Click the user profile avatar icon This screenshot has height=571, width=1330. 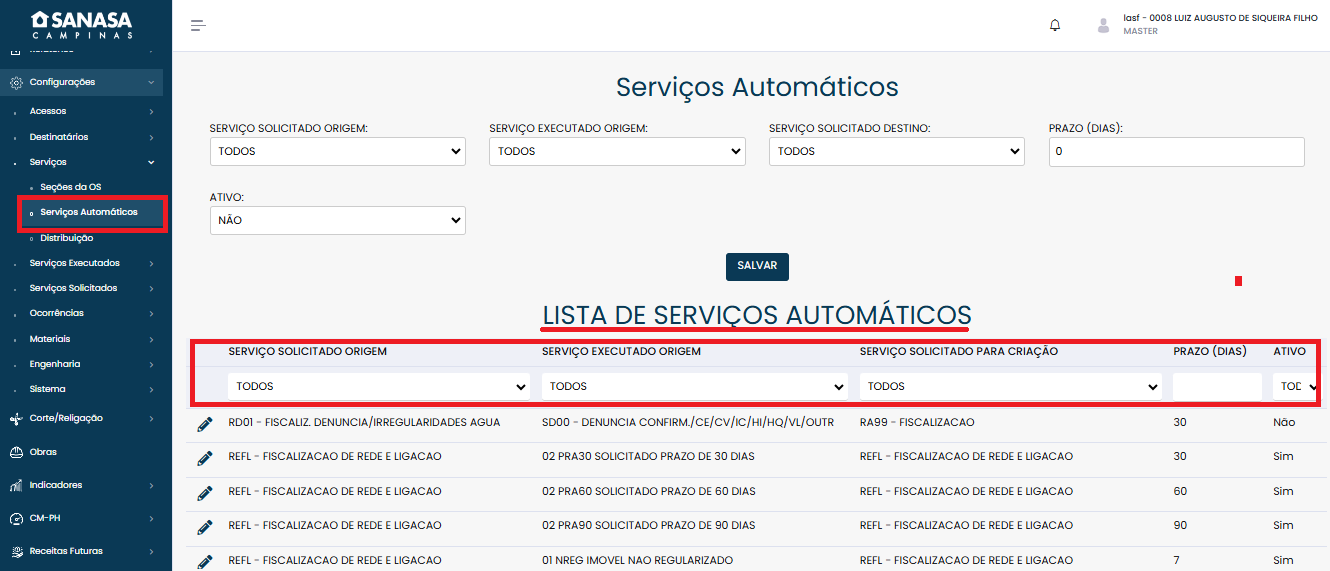(1104, 25)
